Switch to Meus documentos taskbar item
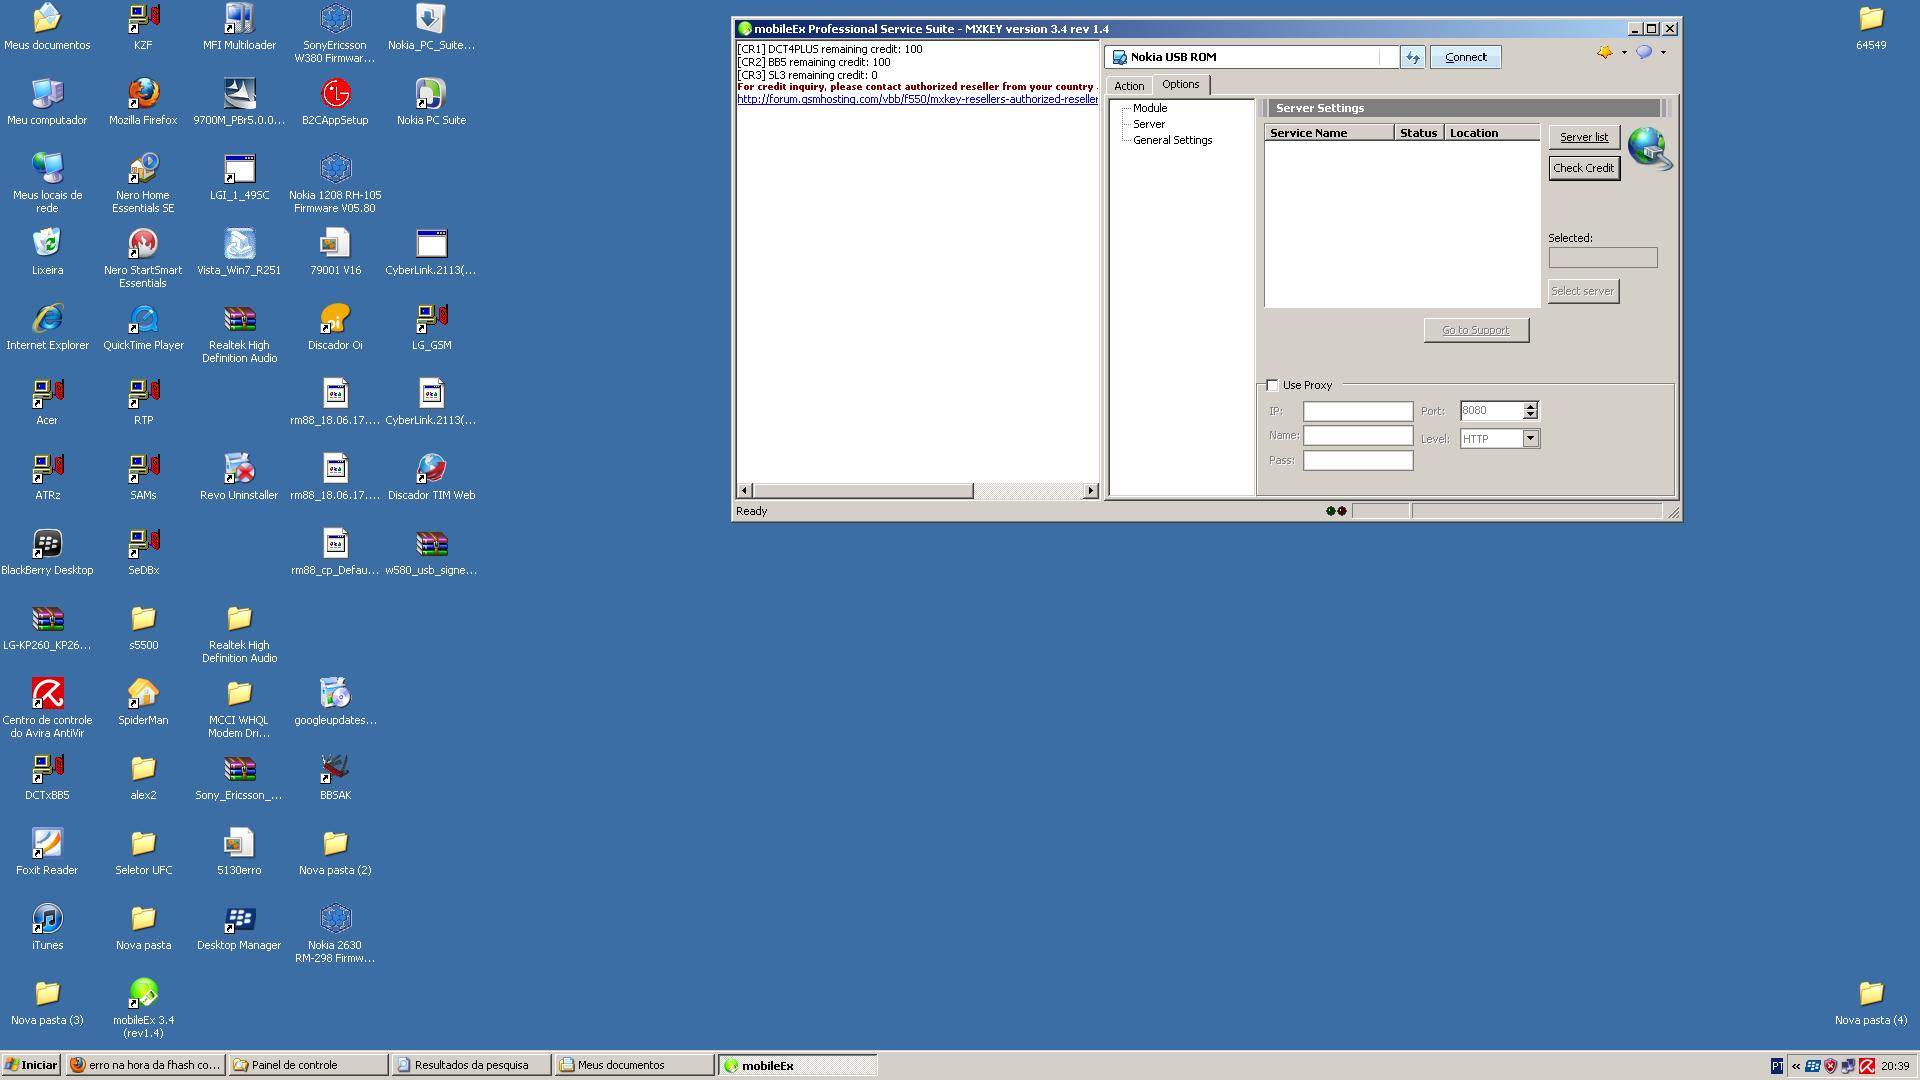The width and height of the screenshot is (1920, 1080). (x=634, y=1065)
